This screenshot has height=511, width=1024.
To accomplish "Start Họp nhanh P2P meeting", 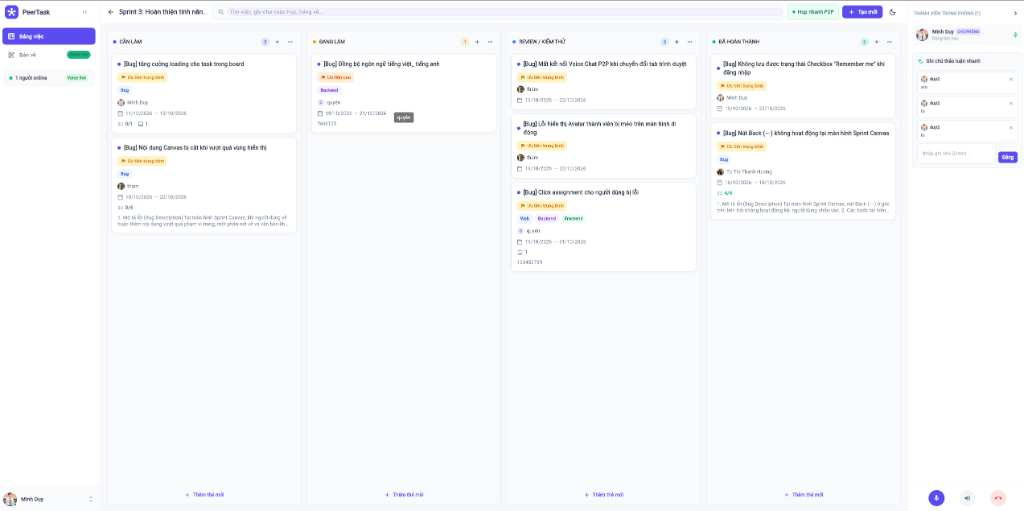I will (x=812, y=12).
